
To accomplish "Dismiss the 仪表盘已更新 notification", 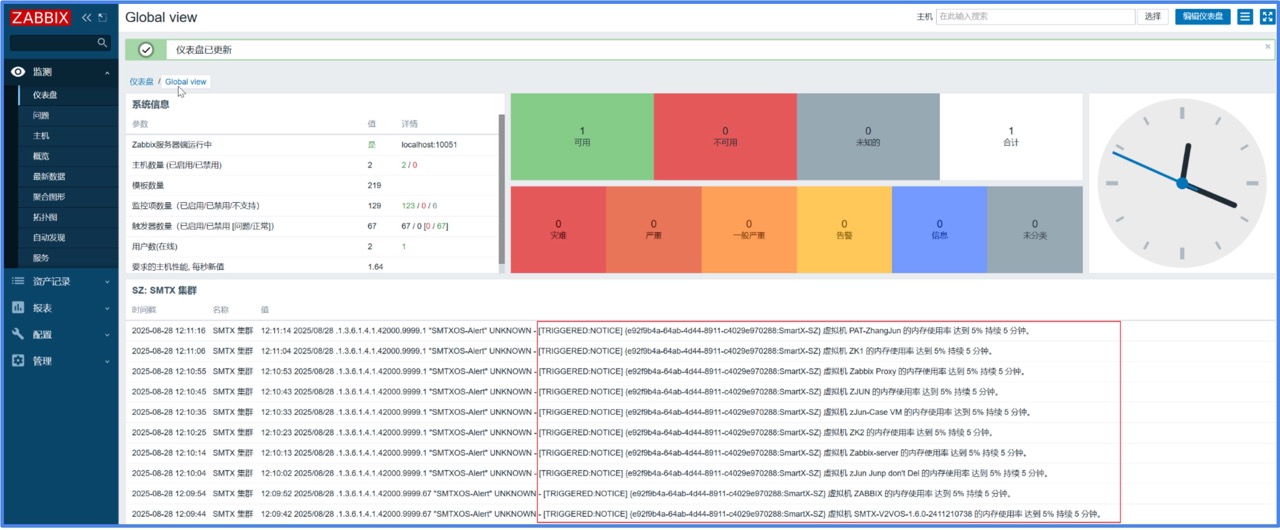I will click(1268, 46).
